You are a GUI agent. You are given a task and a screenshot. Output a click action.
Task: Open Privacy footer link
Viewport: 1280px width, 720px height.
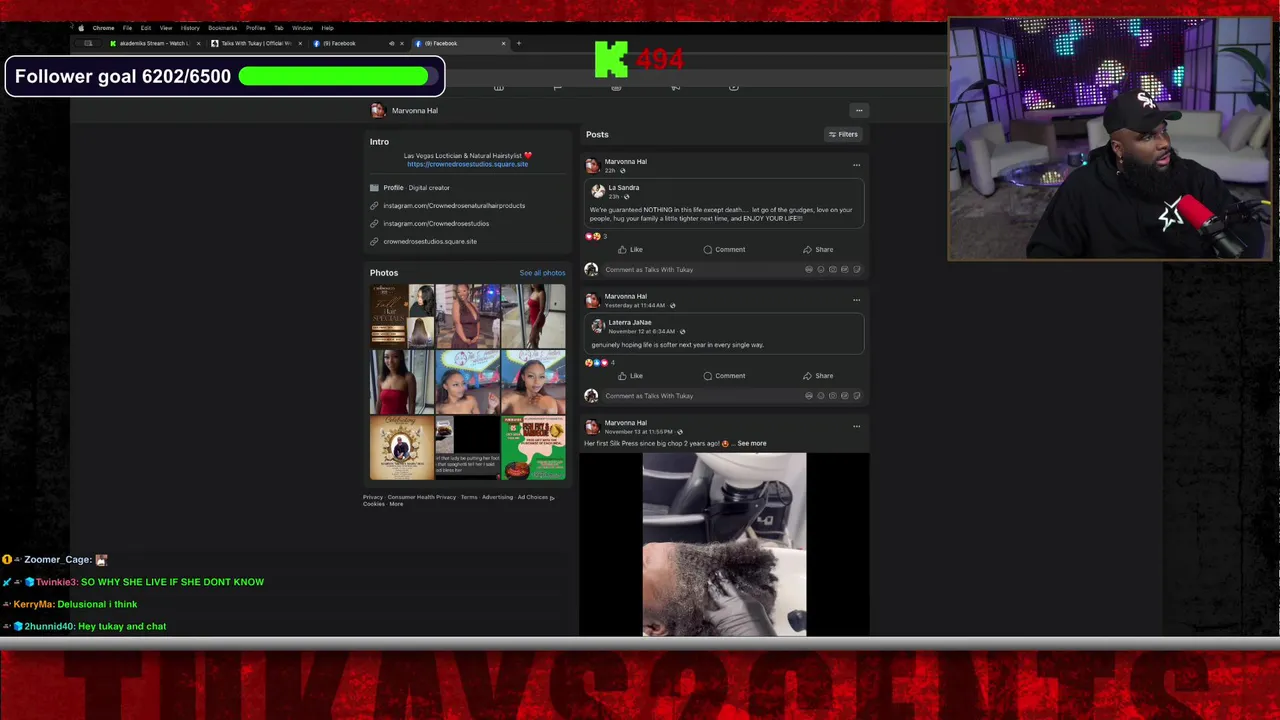coord(373,497)
